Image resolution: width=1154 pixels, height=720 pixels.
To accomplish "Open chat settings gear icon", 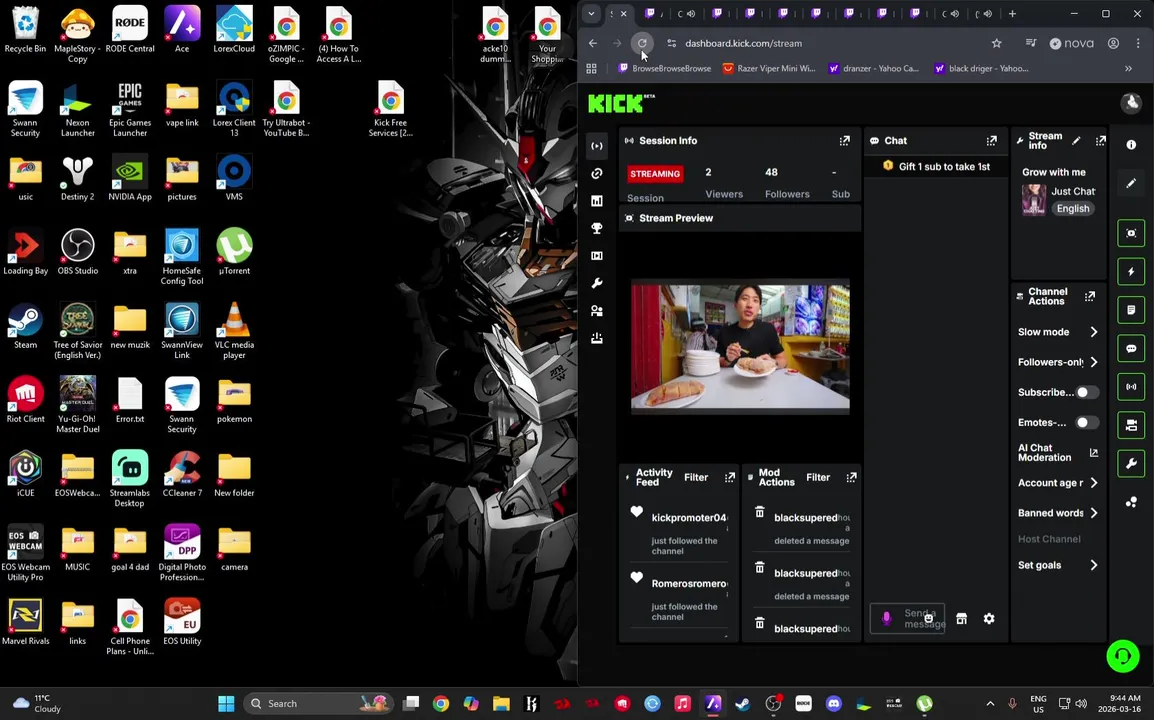I will point(989,618).
